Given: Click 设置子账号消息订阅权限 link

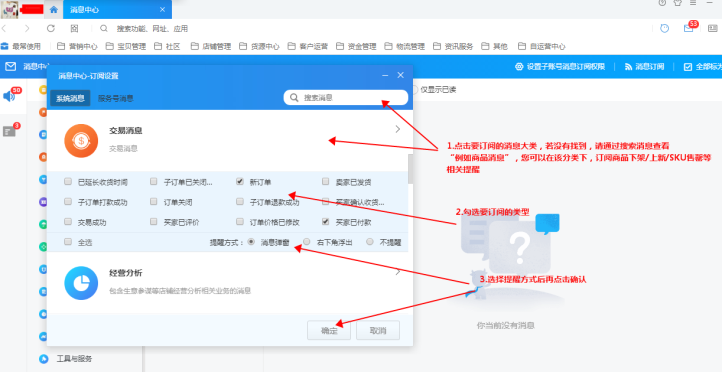Looking at the screenshot, I should point(560,67).
